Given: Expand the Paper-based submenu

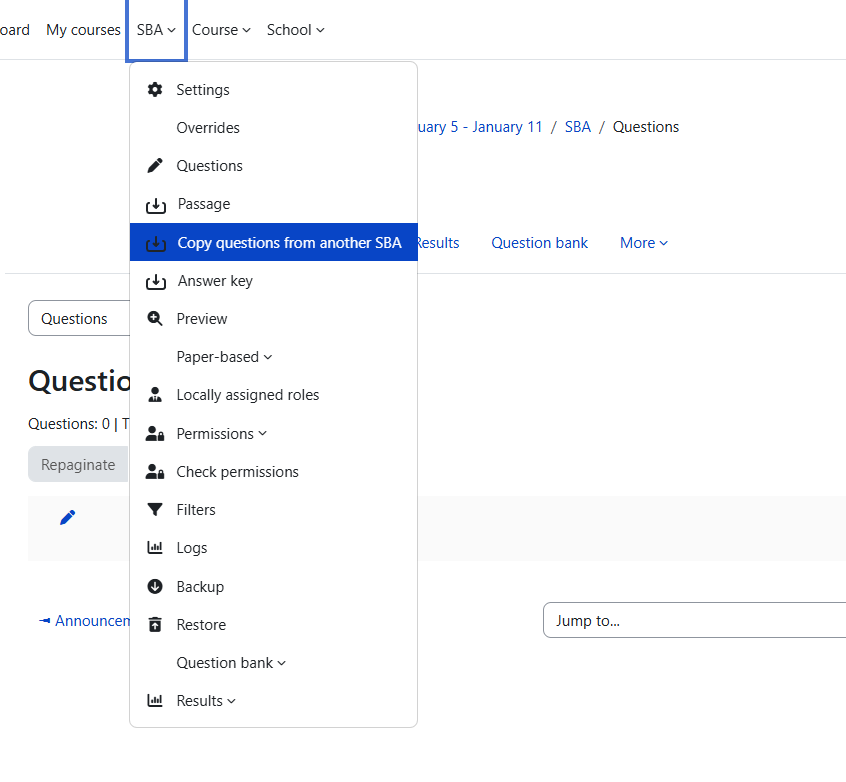Looking at the screenshot, I should (x=224, y=357).
